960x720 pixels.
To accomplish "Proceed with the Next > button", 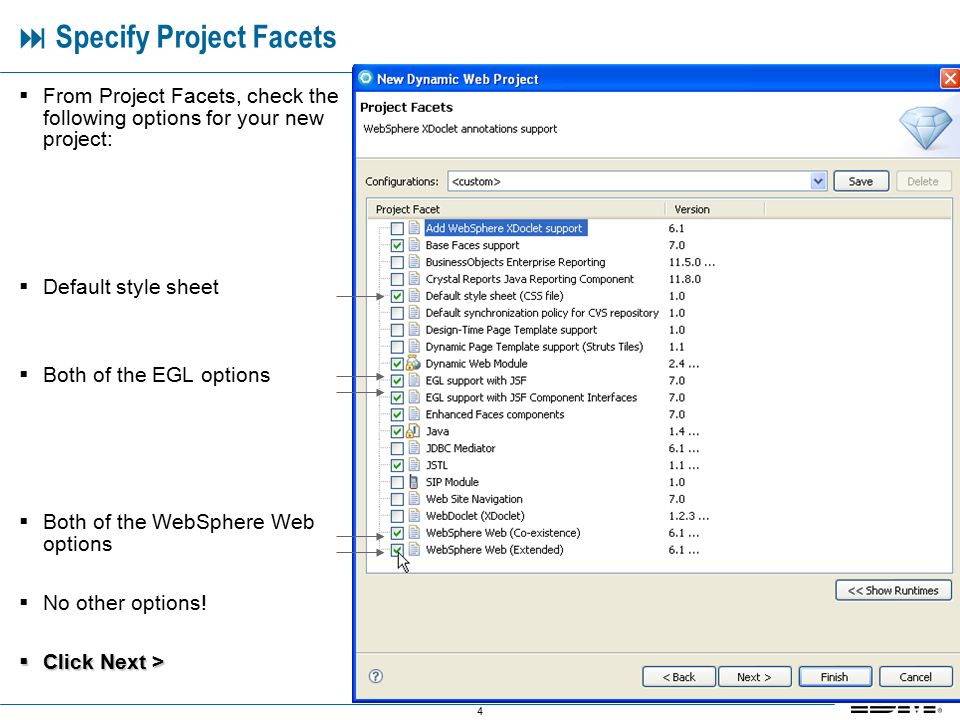I will (754, 677).
